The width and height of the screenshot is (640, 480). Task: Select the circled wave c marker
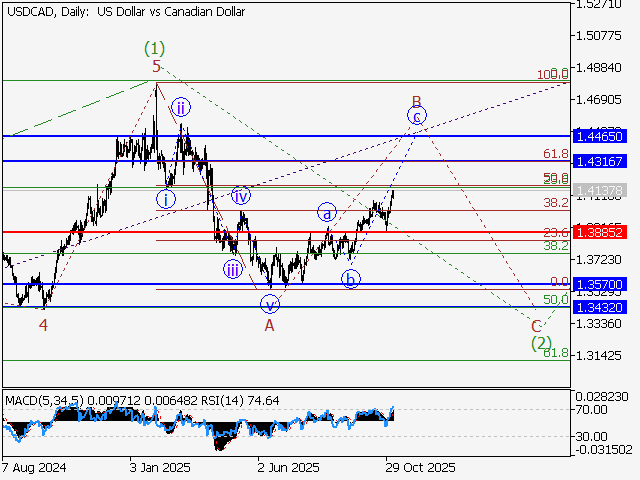(x=417, y=116)
